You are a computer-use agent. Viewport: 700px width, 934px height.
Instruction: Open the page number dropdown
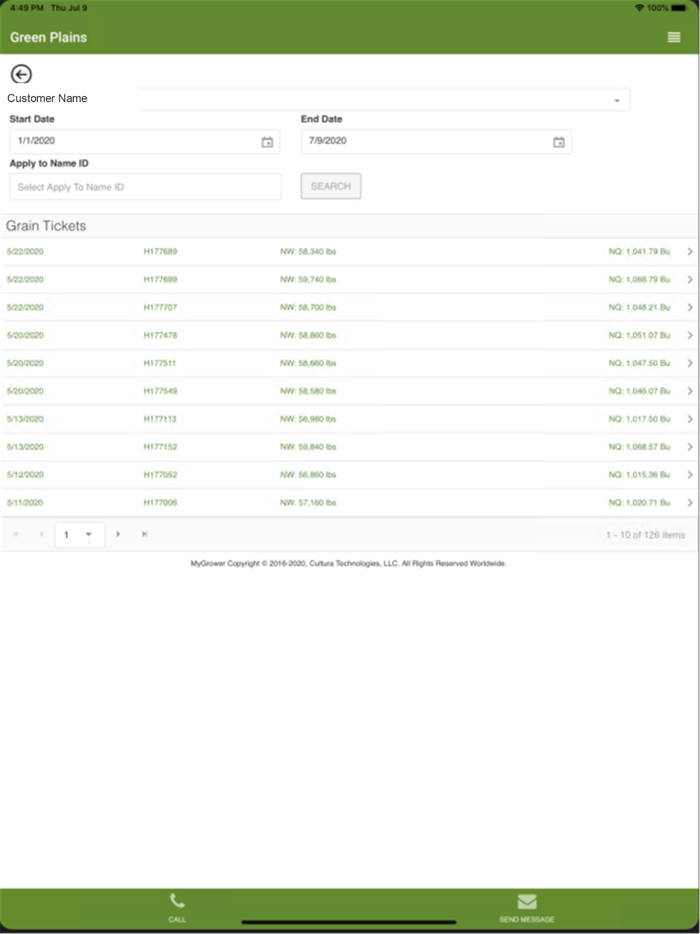[x=89, y=534]
